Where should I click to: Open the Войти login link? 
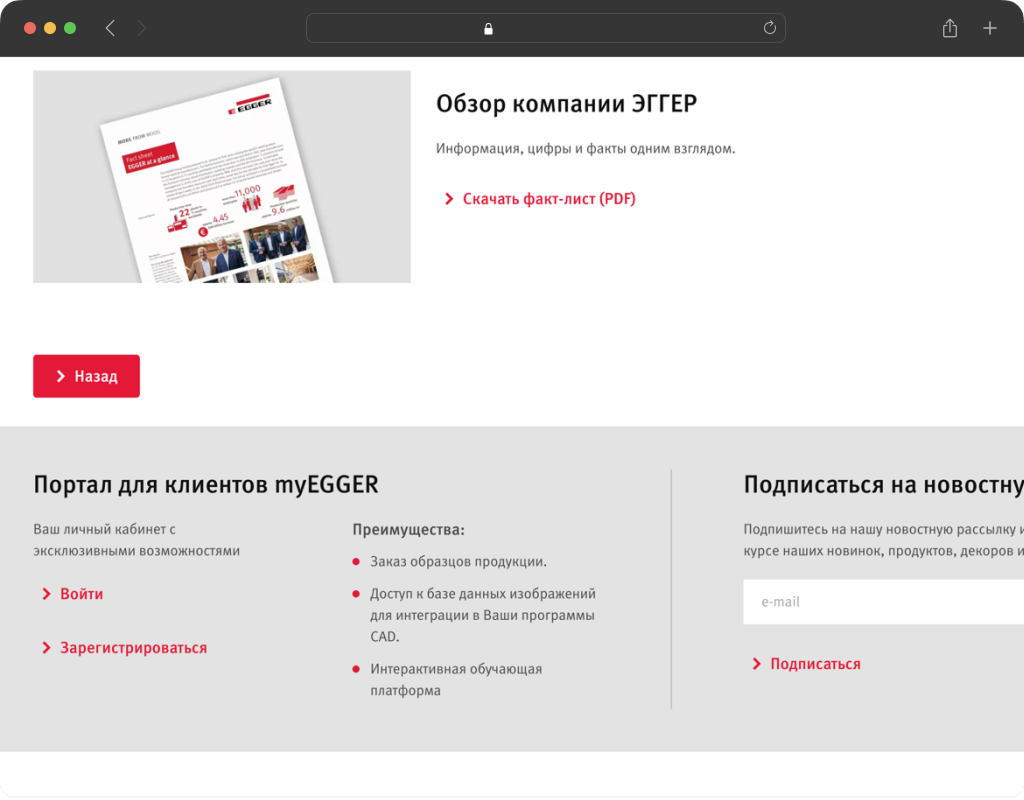[81, 594]
